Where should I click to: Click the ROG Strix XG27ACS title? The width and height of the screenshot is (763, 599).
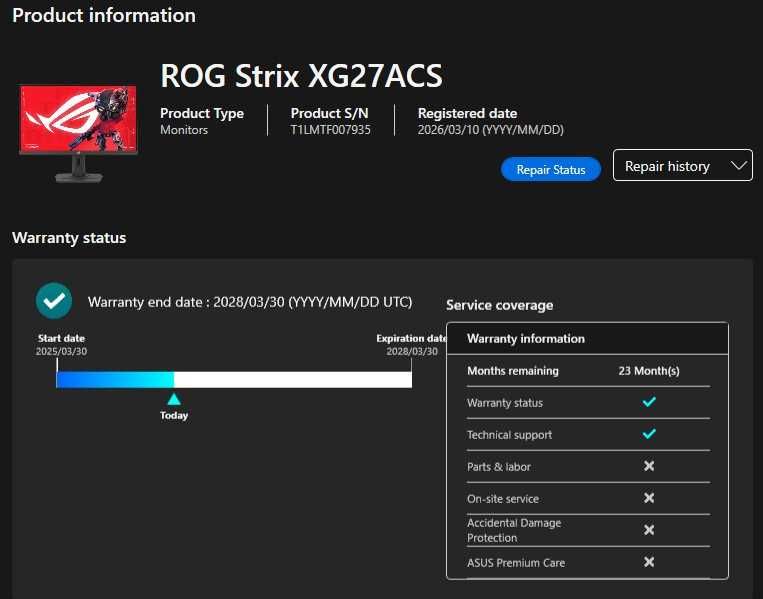[301, 76]
